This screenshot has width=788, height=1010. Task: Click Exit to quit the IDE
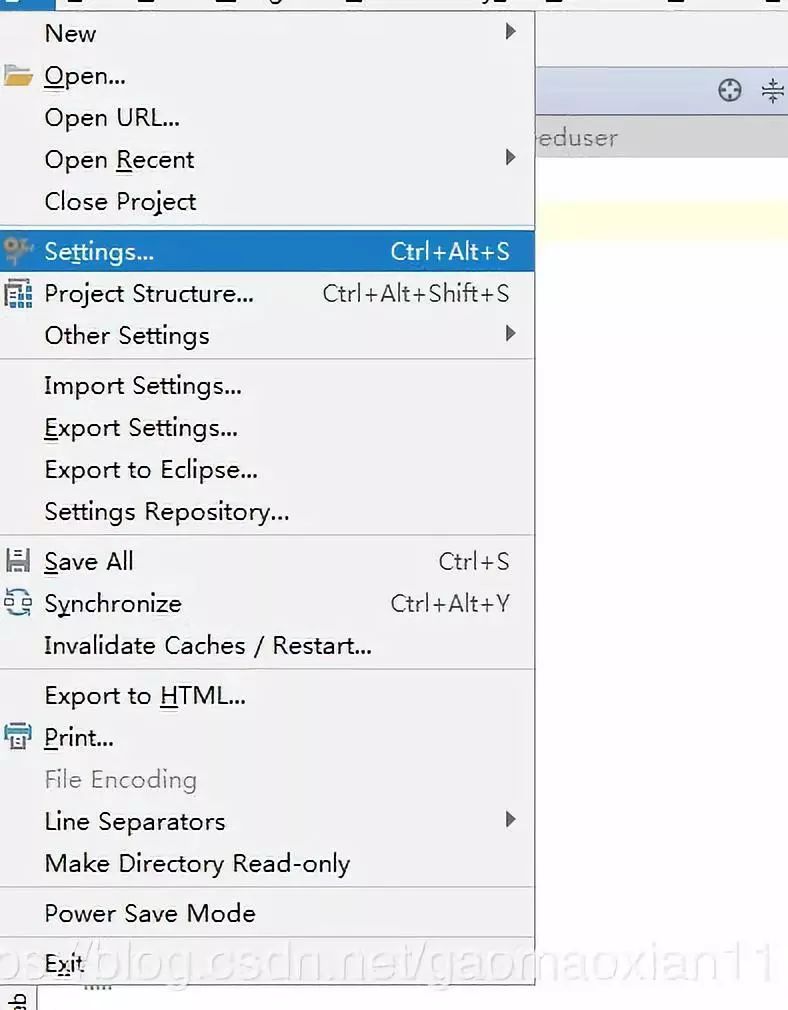click(64, 963)
